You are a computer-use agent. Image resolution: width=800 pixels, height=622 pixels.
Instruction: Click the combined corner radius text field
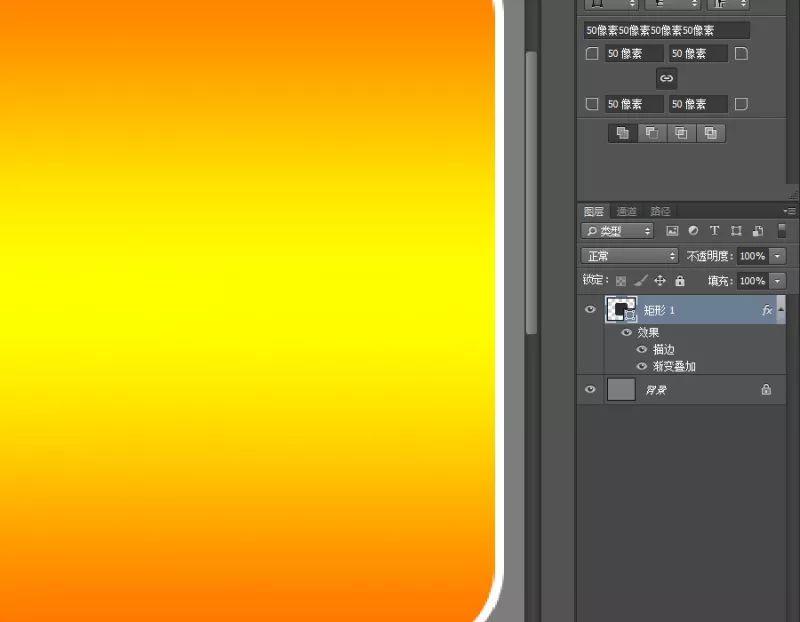click(666, 31)
